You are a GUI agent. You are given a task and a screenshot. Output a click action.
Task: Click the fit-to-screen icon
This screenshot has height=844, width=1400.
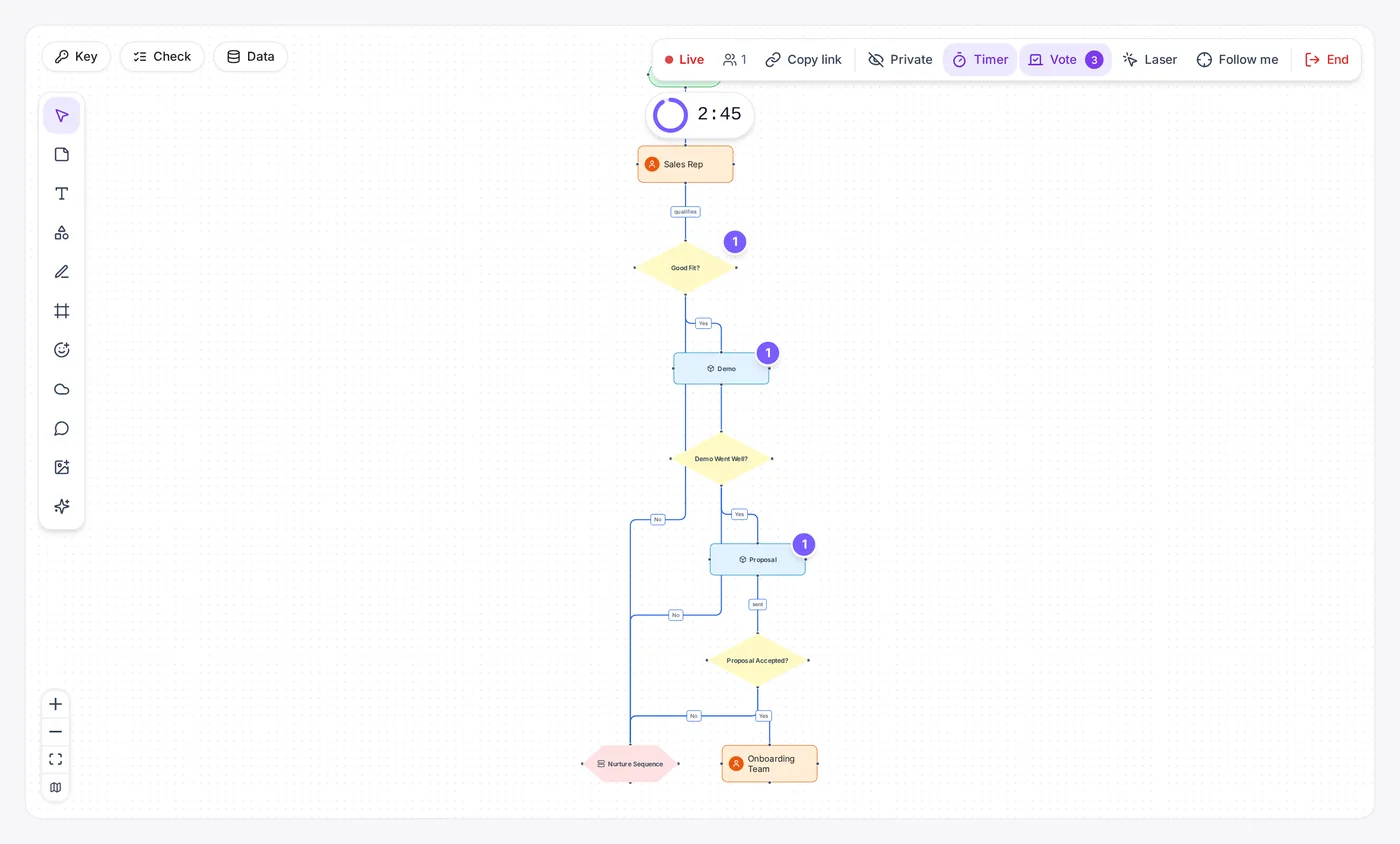pyautogui.click(x=56, y=760)
